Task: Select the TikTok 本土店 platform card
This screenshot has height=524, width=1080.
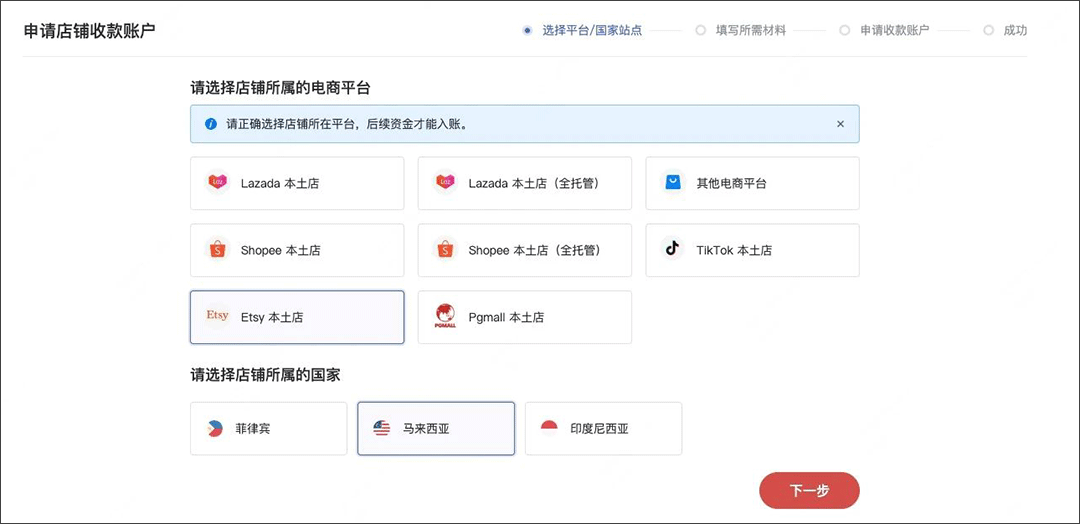Action: pos(752,250)
